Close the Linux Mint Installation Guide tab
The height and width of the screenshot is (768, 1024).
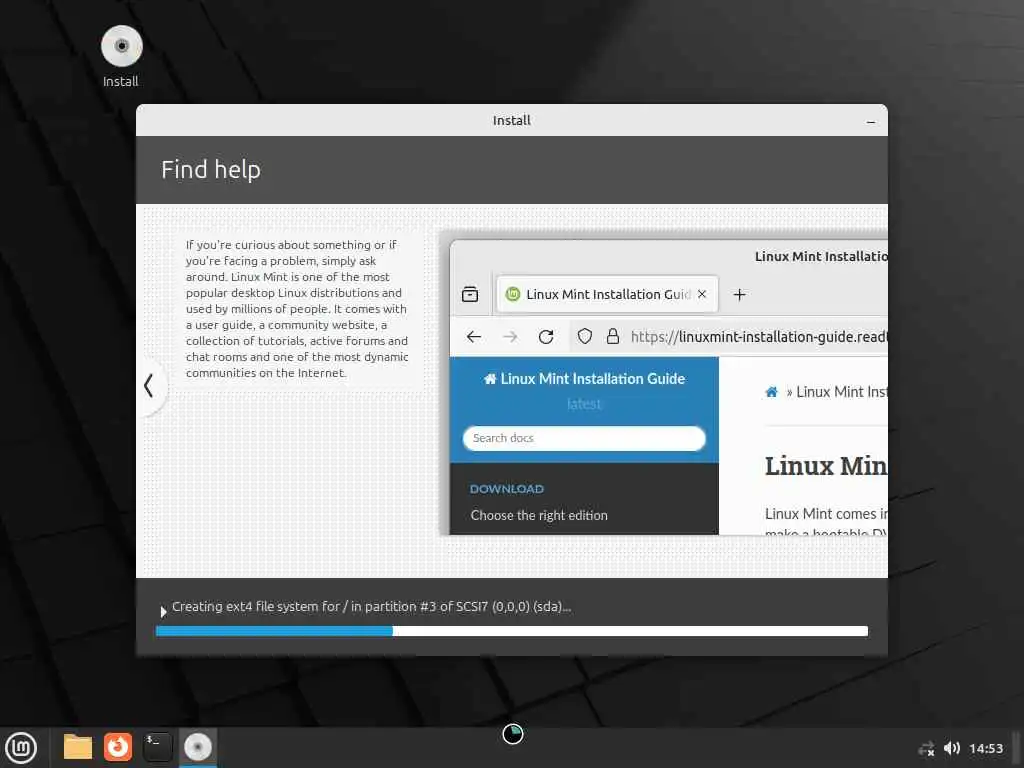point(702,295)
